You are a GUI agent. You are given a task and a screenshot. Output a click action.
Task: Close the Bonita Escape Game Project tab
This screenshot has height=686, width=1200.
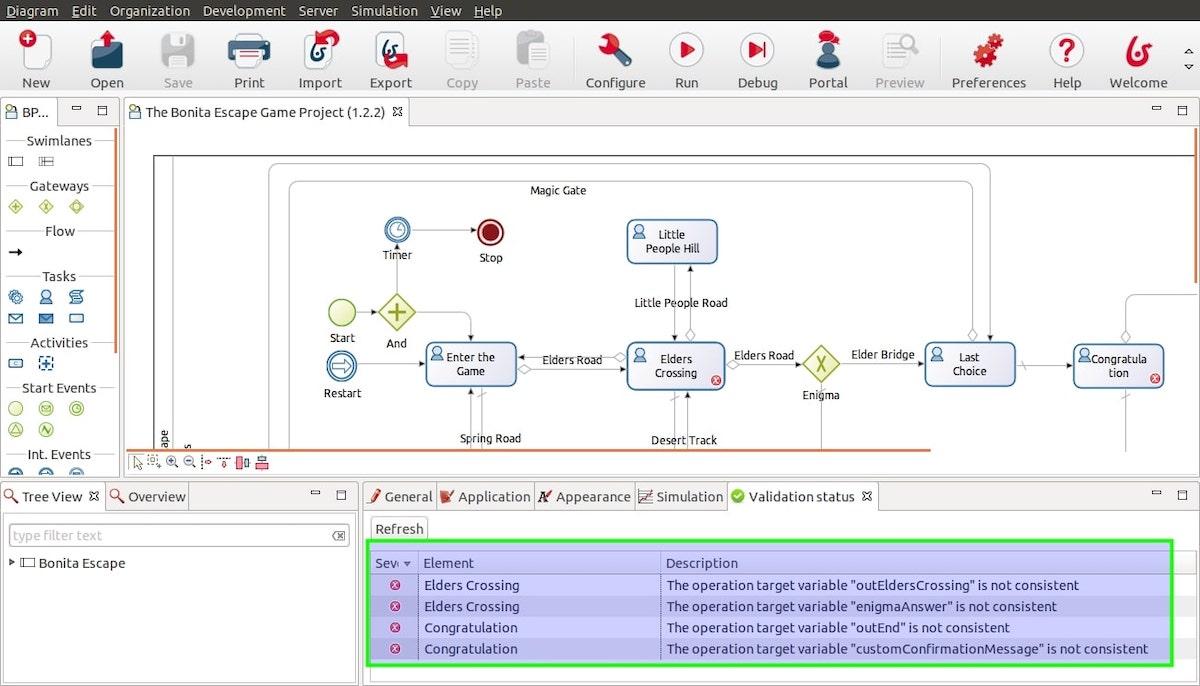(x=397, y=112)
